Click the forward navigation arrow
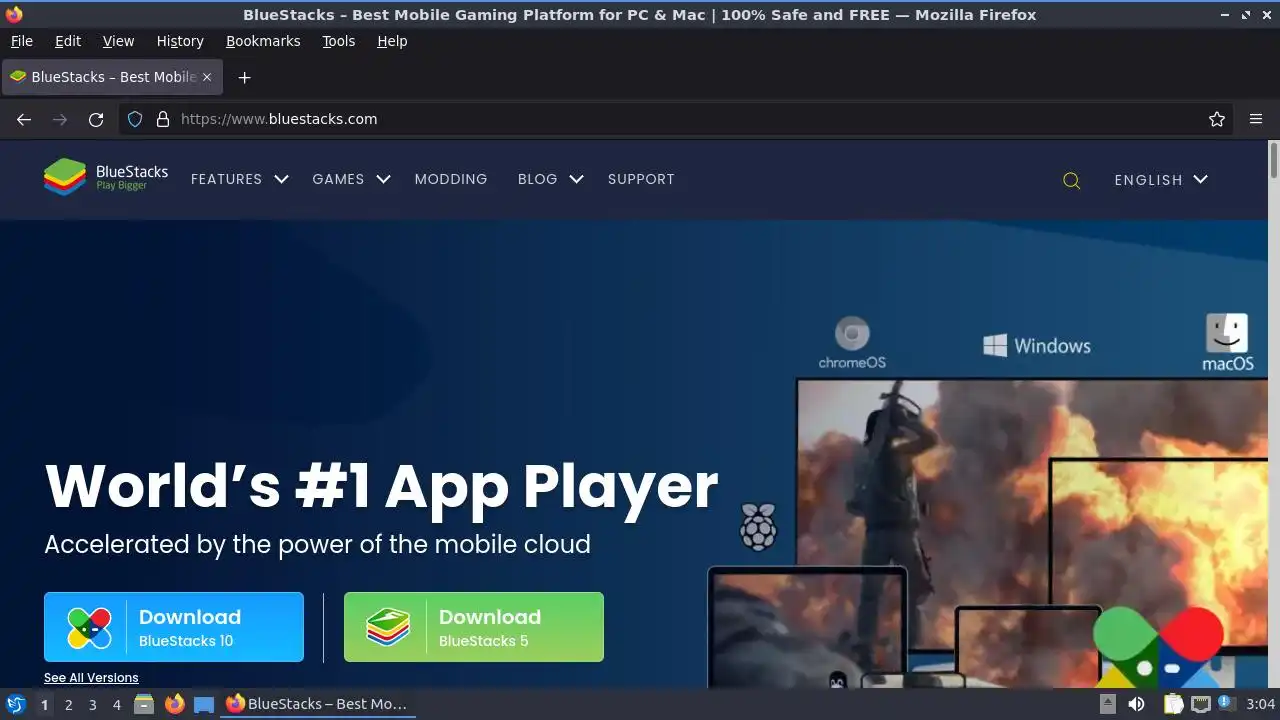 tap(60, 119)
